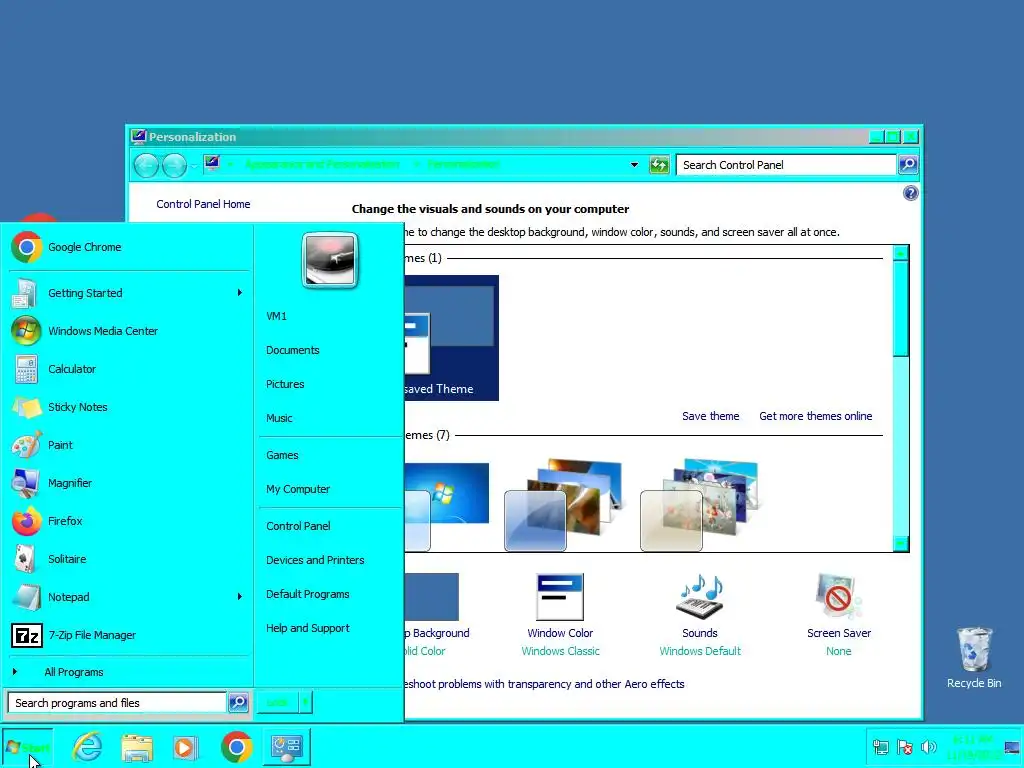1024x768 pixels.
Task: Click the Forward navigation button in Personalization
Action: (x=174, y=165)
